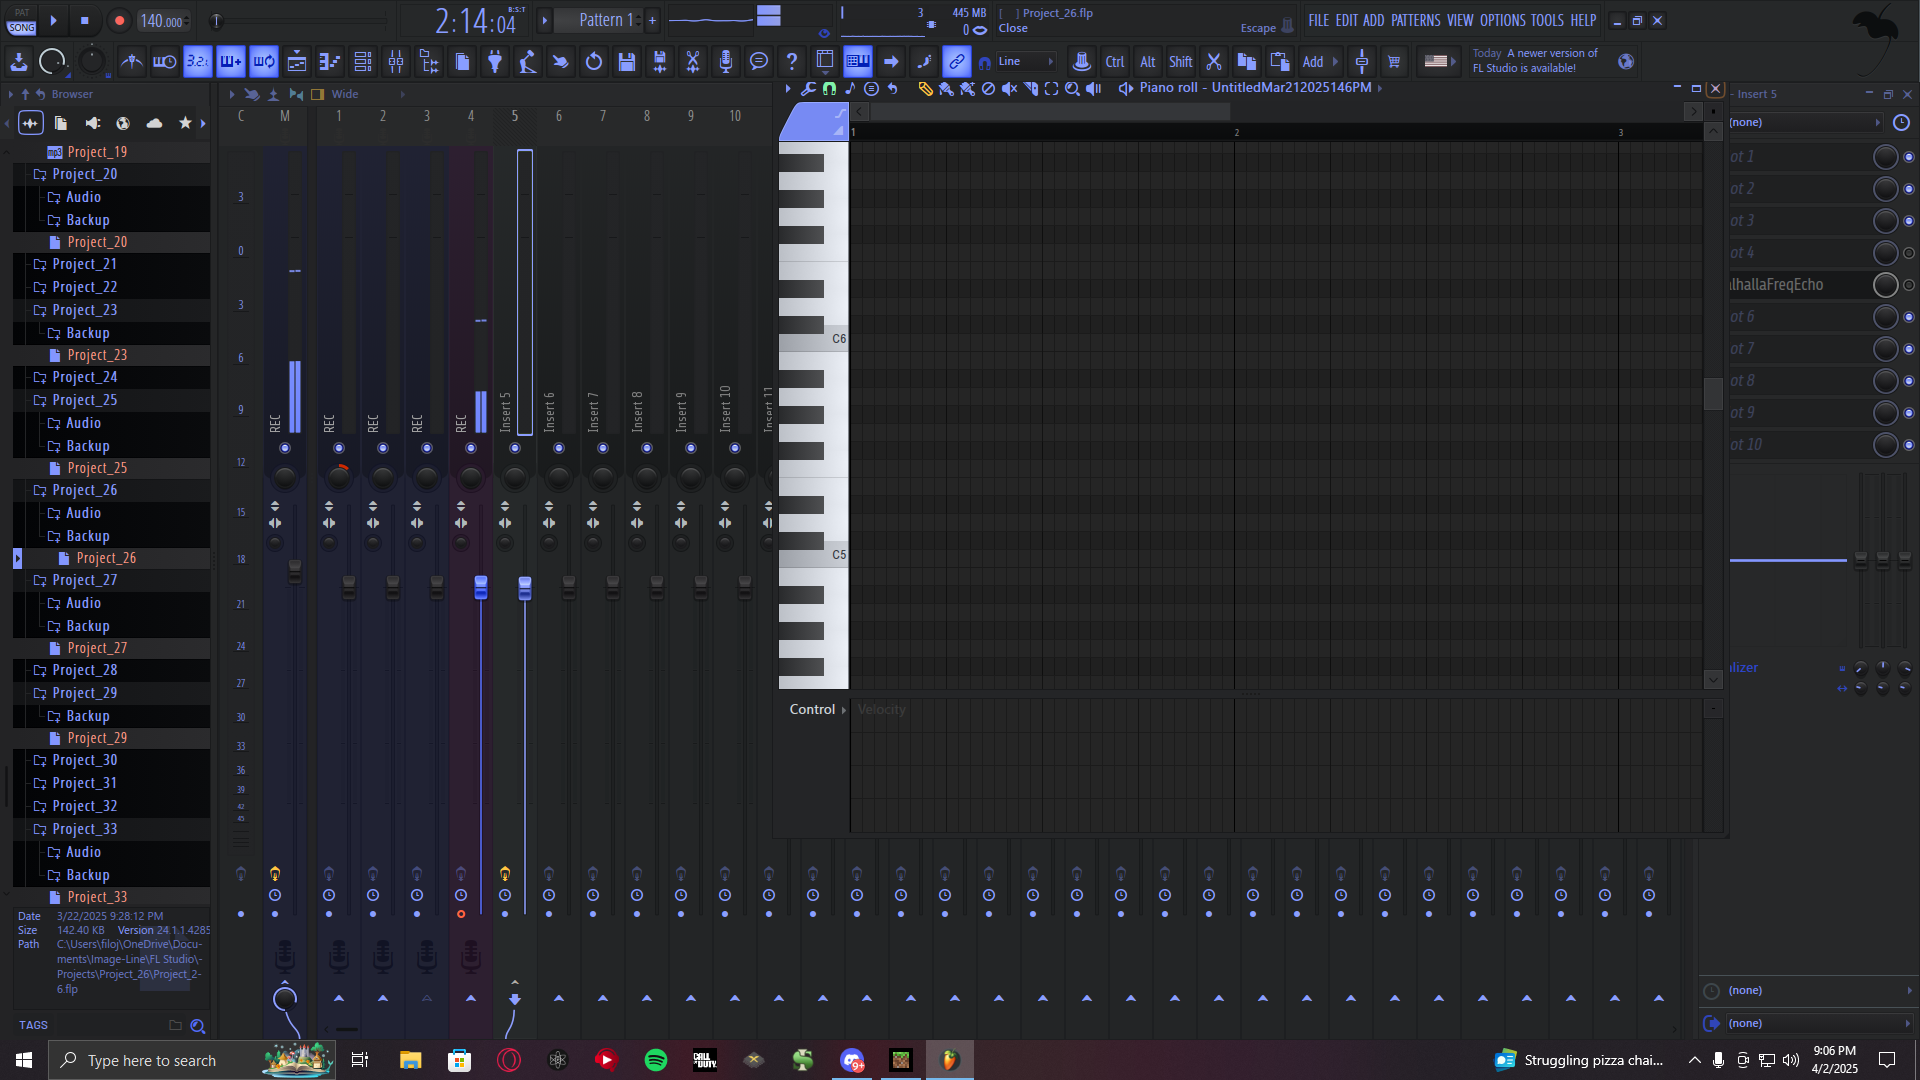Image resolution: width=1920 pixels, height=1080 pixels.
Task: Click the record button in transport
Action: coord(119,20)
